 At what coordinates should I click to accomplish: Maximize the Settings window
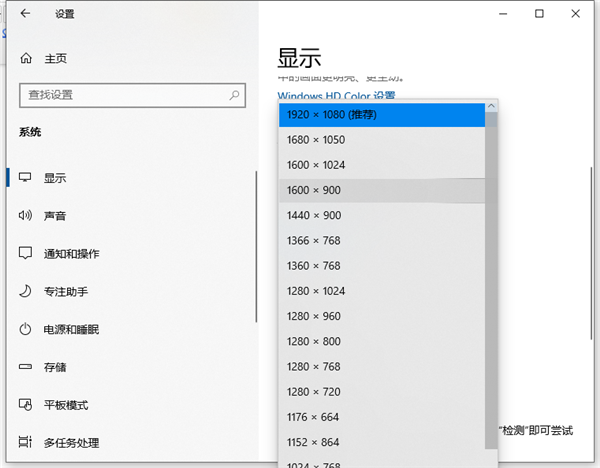point(540,14)
